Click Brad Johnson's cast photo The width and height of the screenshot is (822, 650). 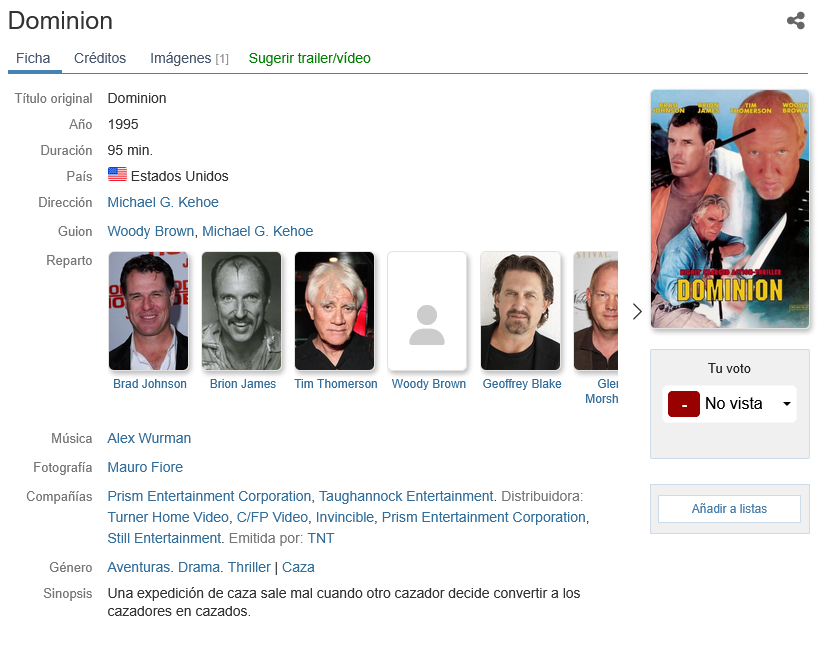(148, 311)
